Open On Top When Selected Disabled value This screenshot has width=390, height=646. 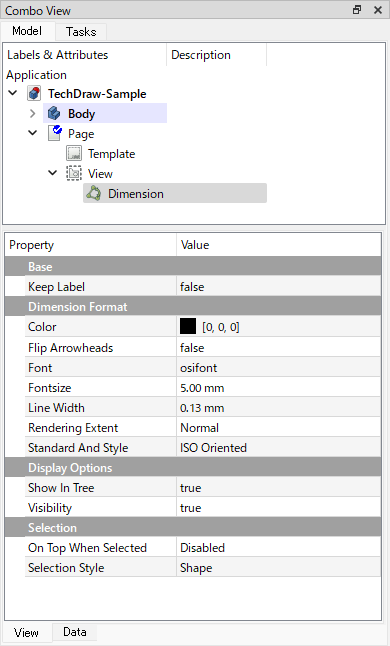coord(278,548)
